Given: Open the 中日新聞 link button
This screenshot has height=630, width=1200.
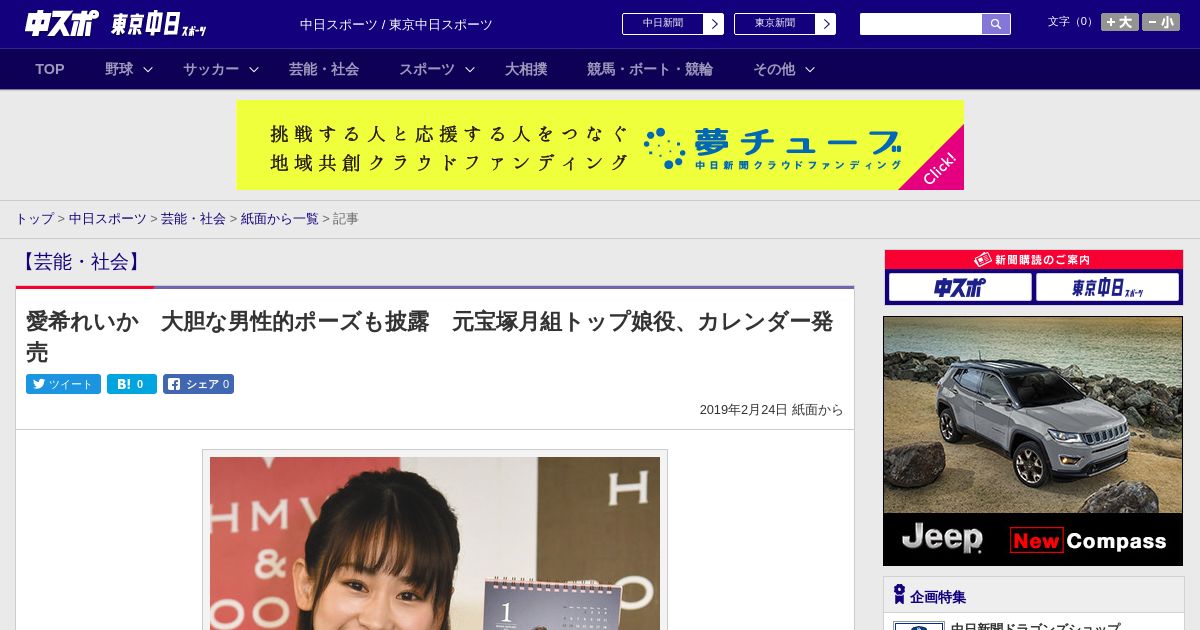Looking at the screenshot, I should pos(663,24).
